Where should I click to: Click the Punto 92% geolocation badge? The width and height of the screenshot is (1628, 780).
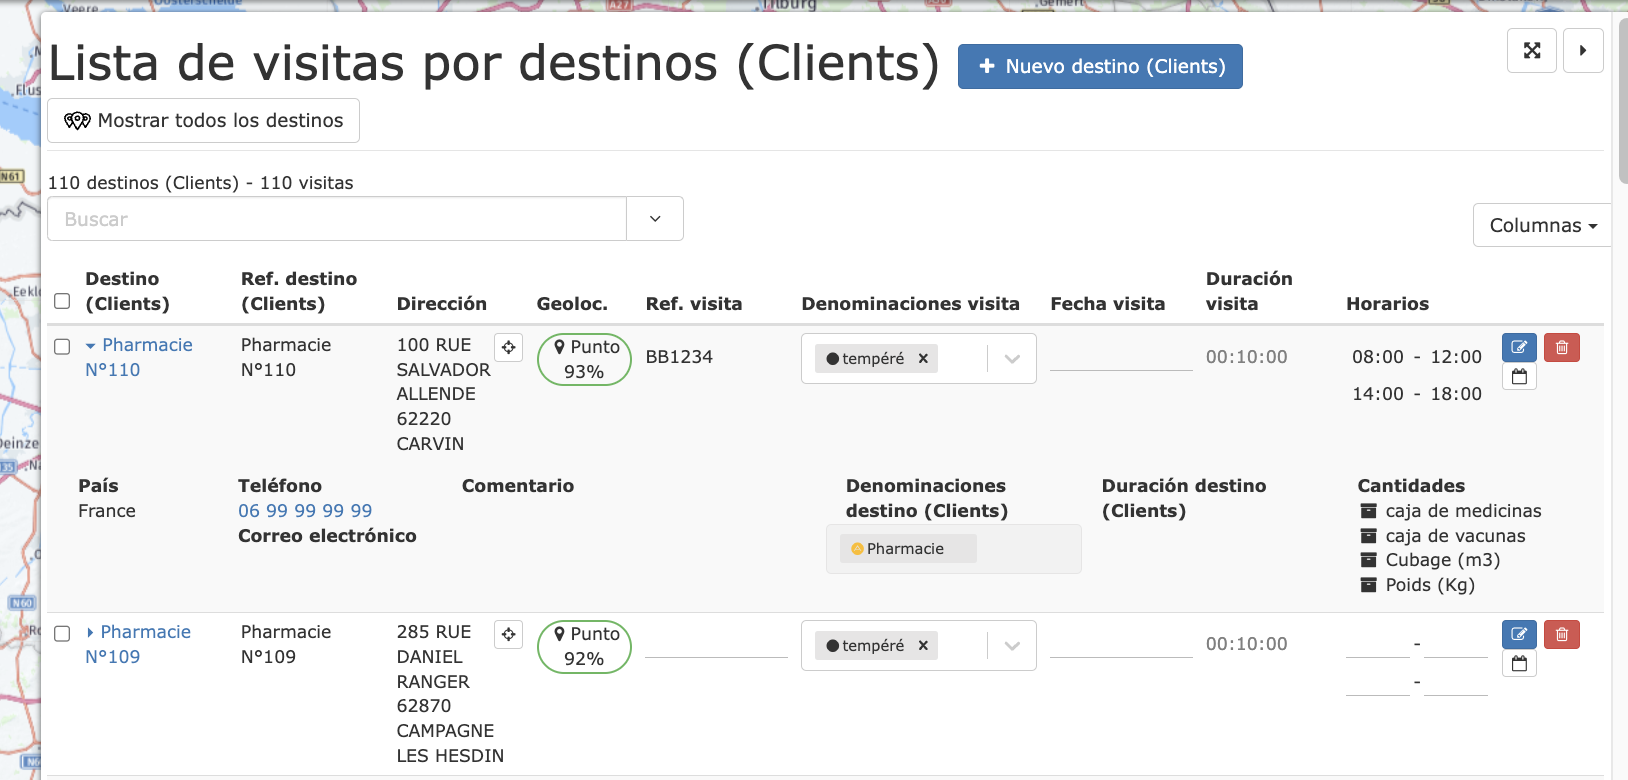(x=584, y=646)
